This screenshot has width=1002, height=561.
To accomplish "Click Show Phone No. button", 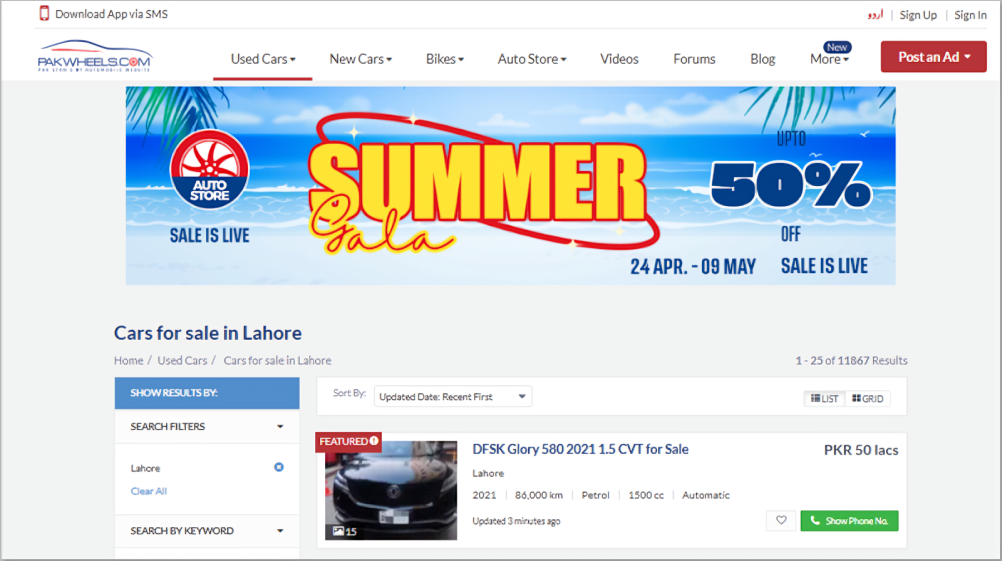I will [x=849, y=521].
